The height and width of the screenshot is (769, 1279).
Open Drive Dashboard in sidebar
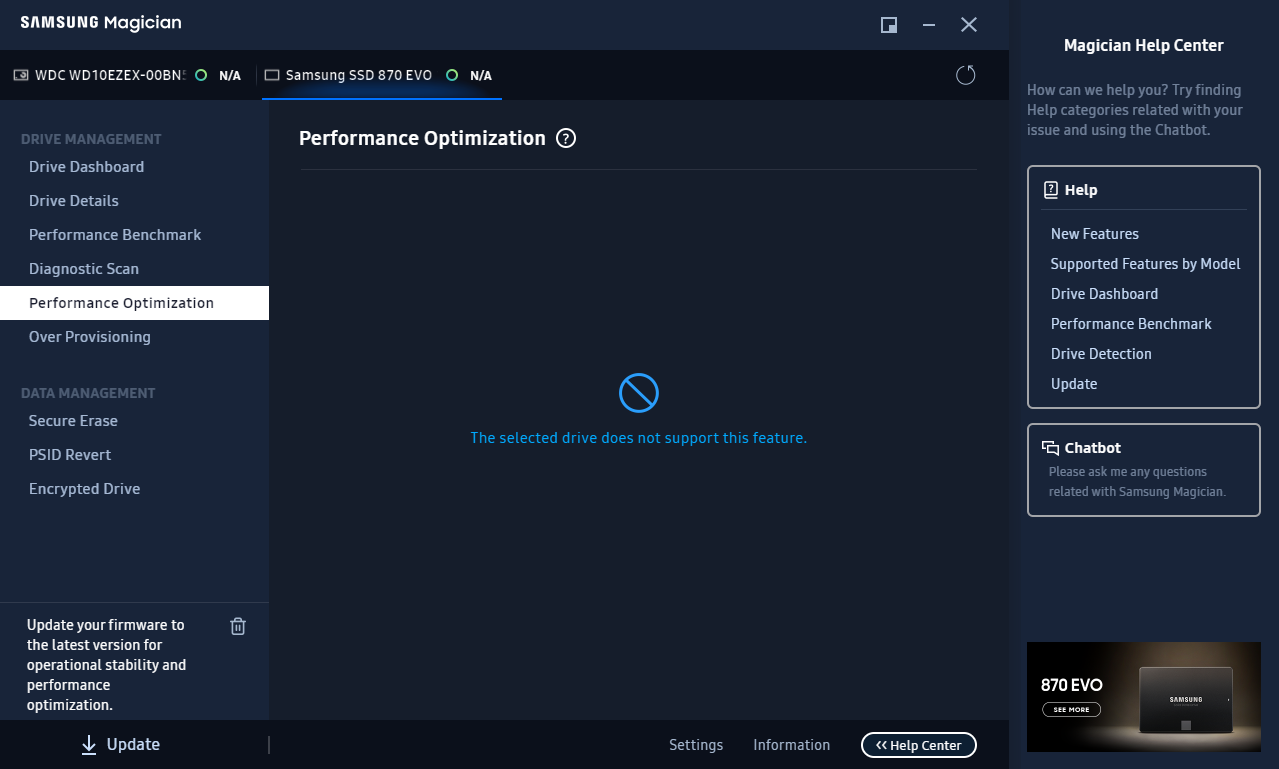coord(86,167)
